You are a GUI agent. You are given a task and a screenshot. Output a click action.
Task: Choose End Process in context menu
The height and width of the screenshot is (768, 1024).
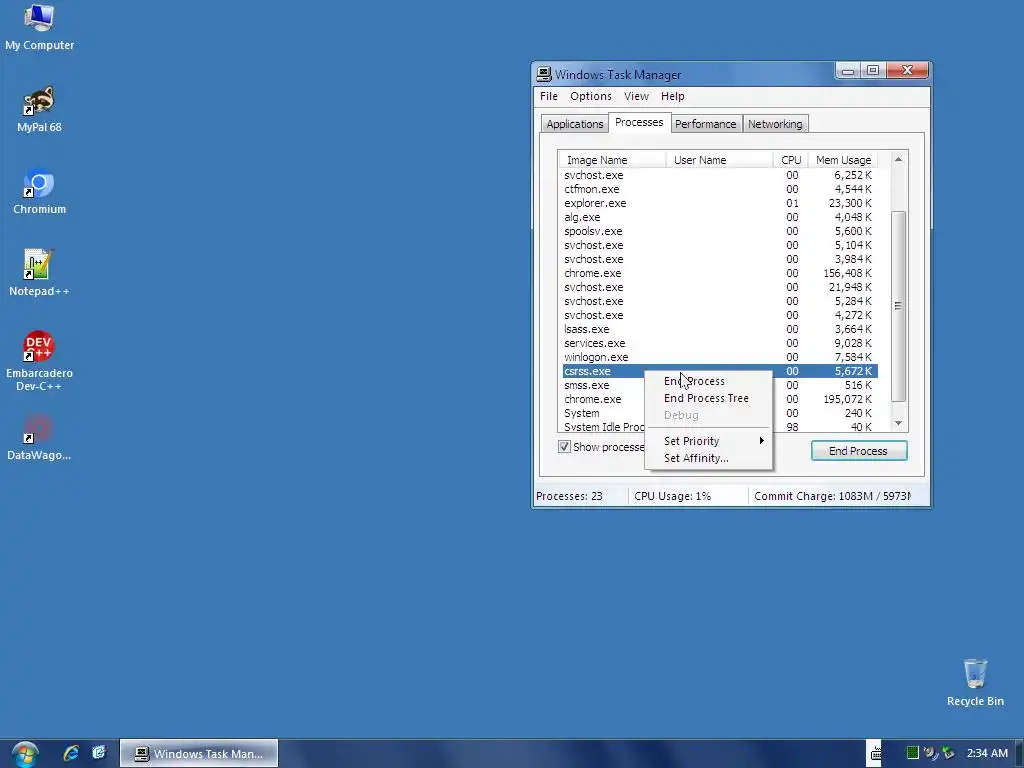(708, 381)
